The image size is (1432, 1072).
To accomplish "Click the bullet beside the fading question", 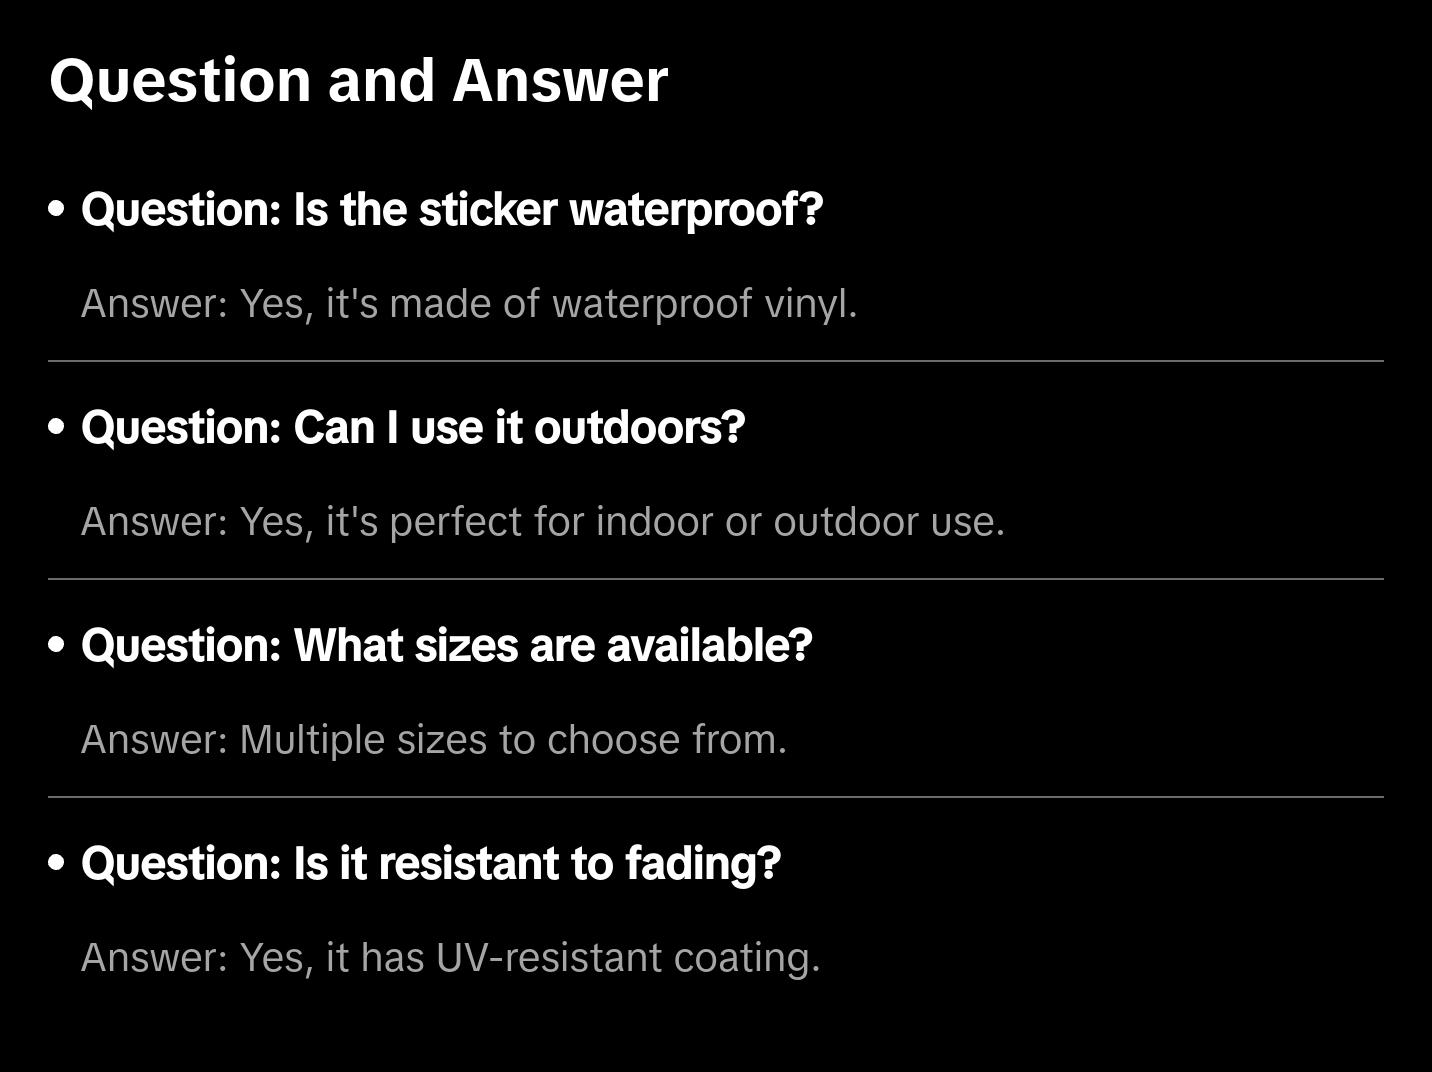I will pos(57,864).
